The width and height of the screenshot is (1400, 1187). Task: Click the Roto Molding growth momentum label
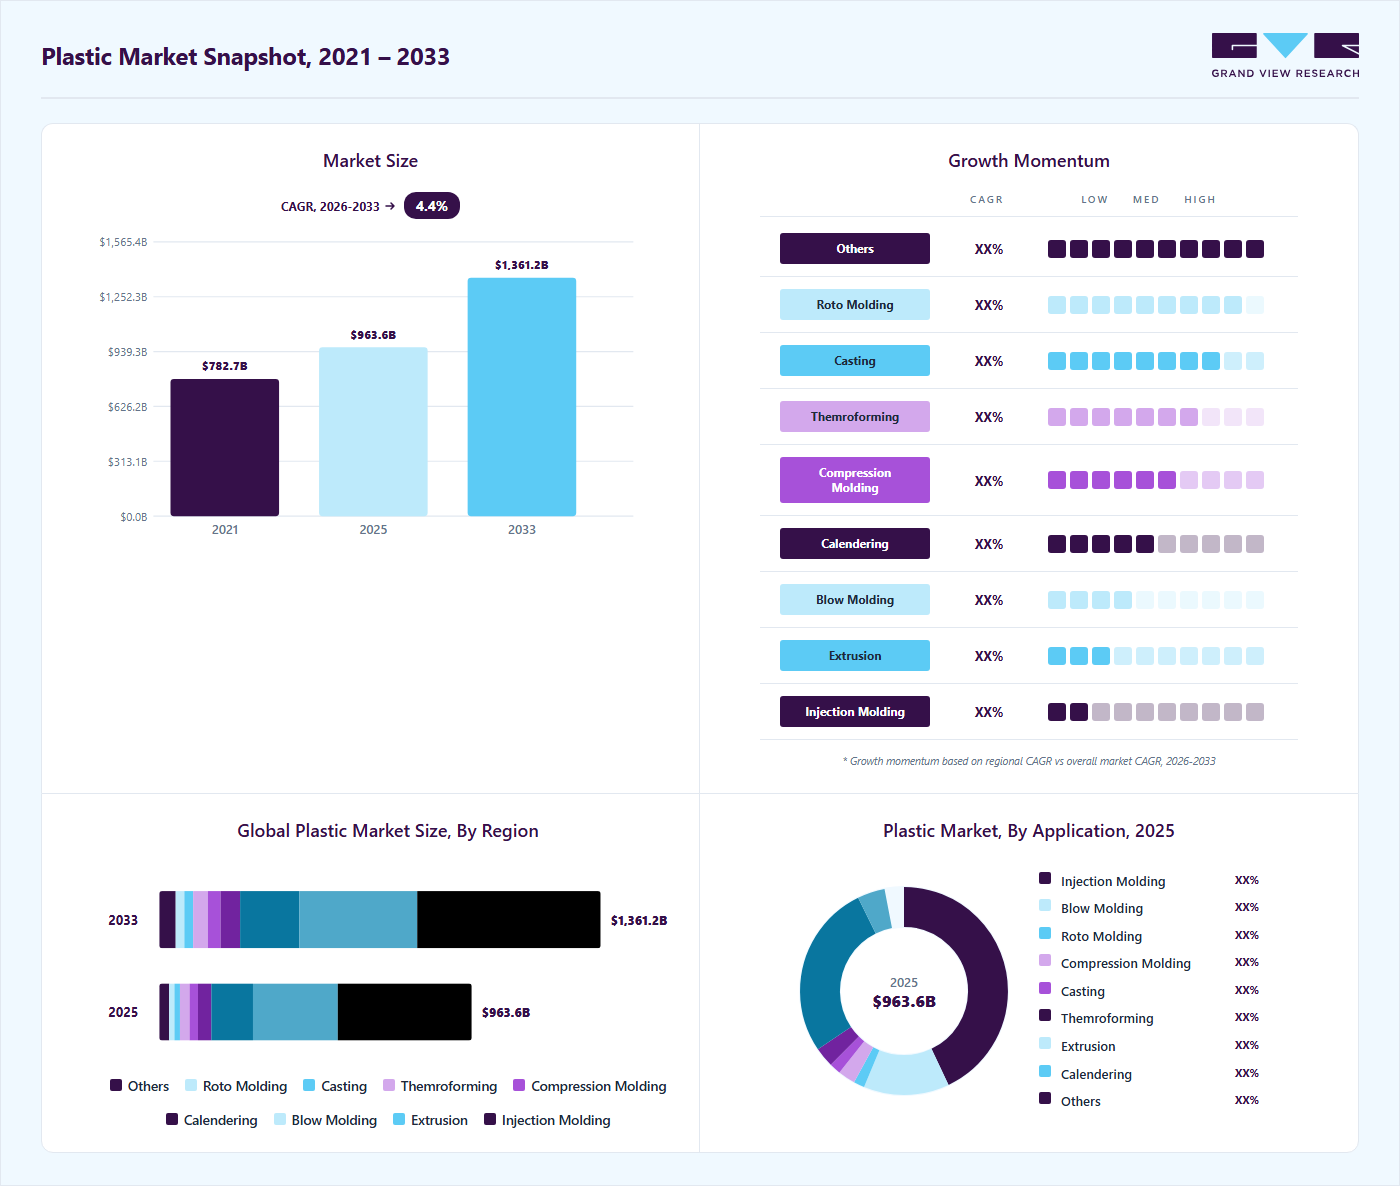pyautogui.click(x=855, y=305)
